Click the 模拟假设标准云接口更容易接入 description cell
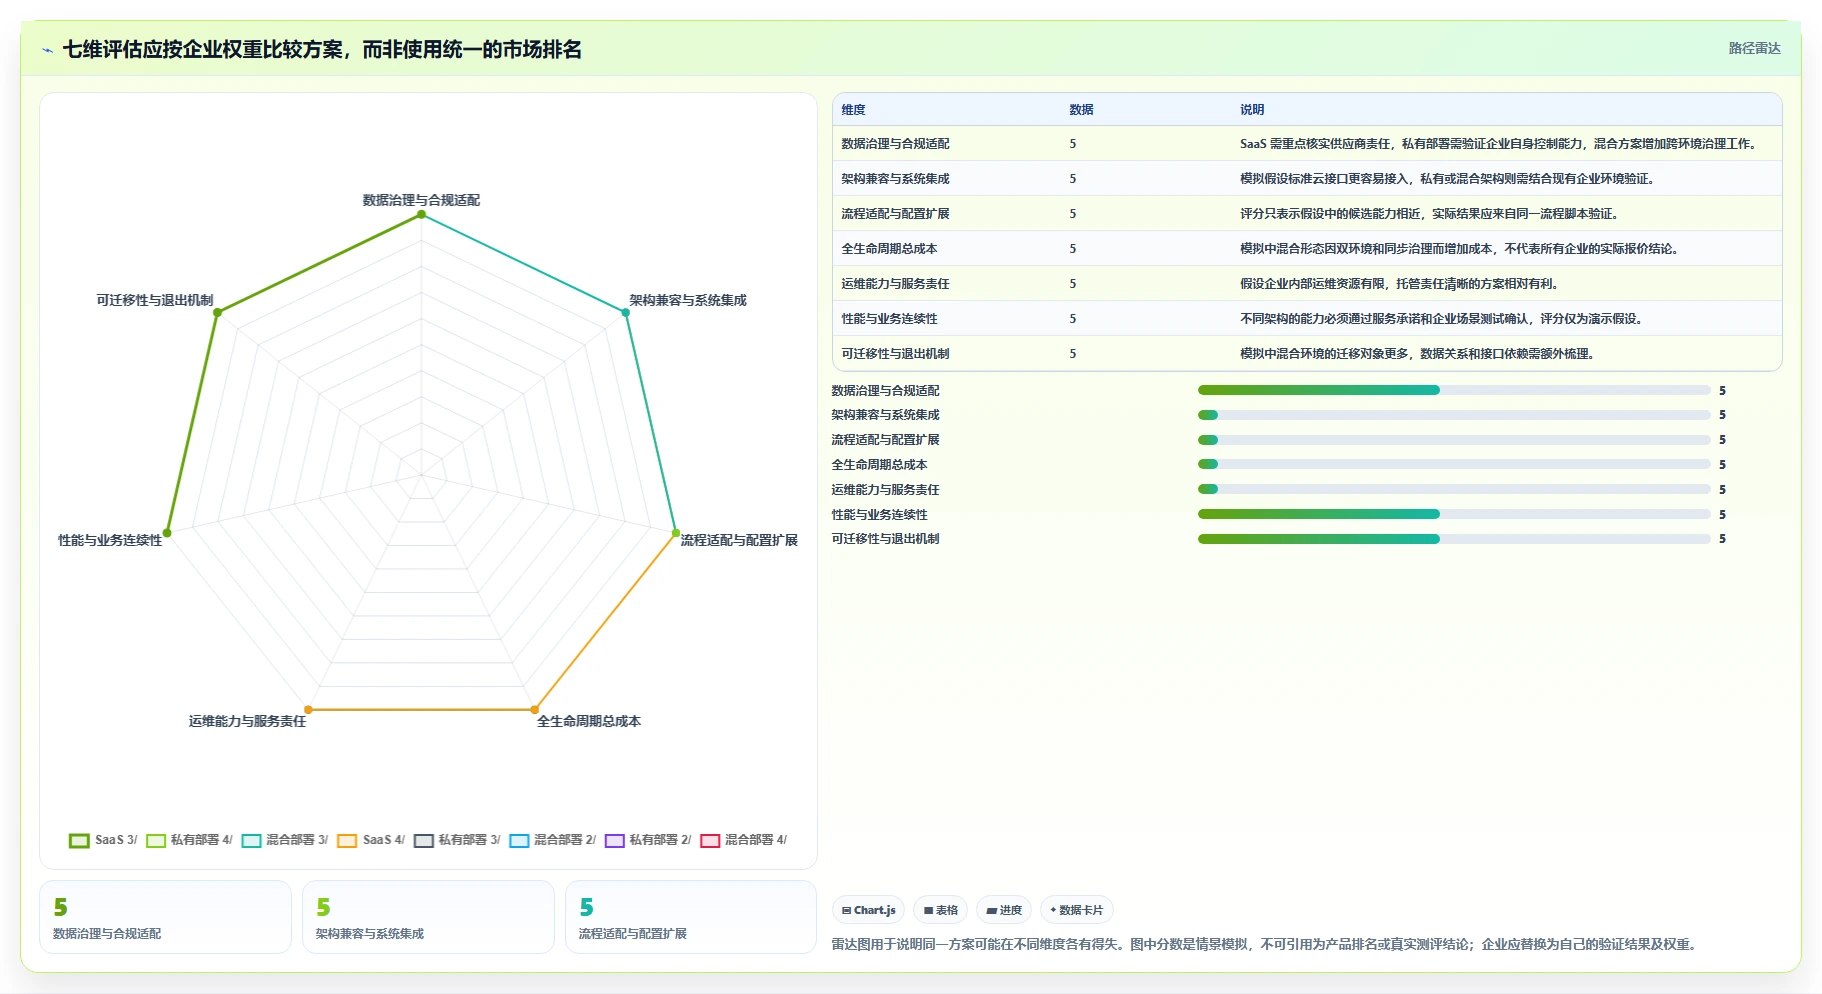 (1449, 179)
